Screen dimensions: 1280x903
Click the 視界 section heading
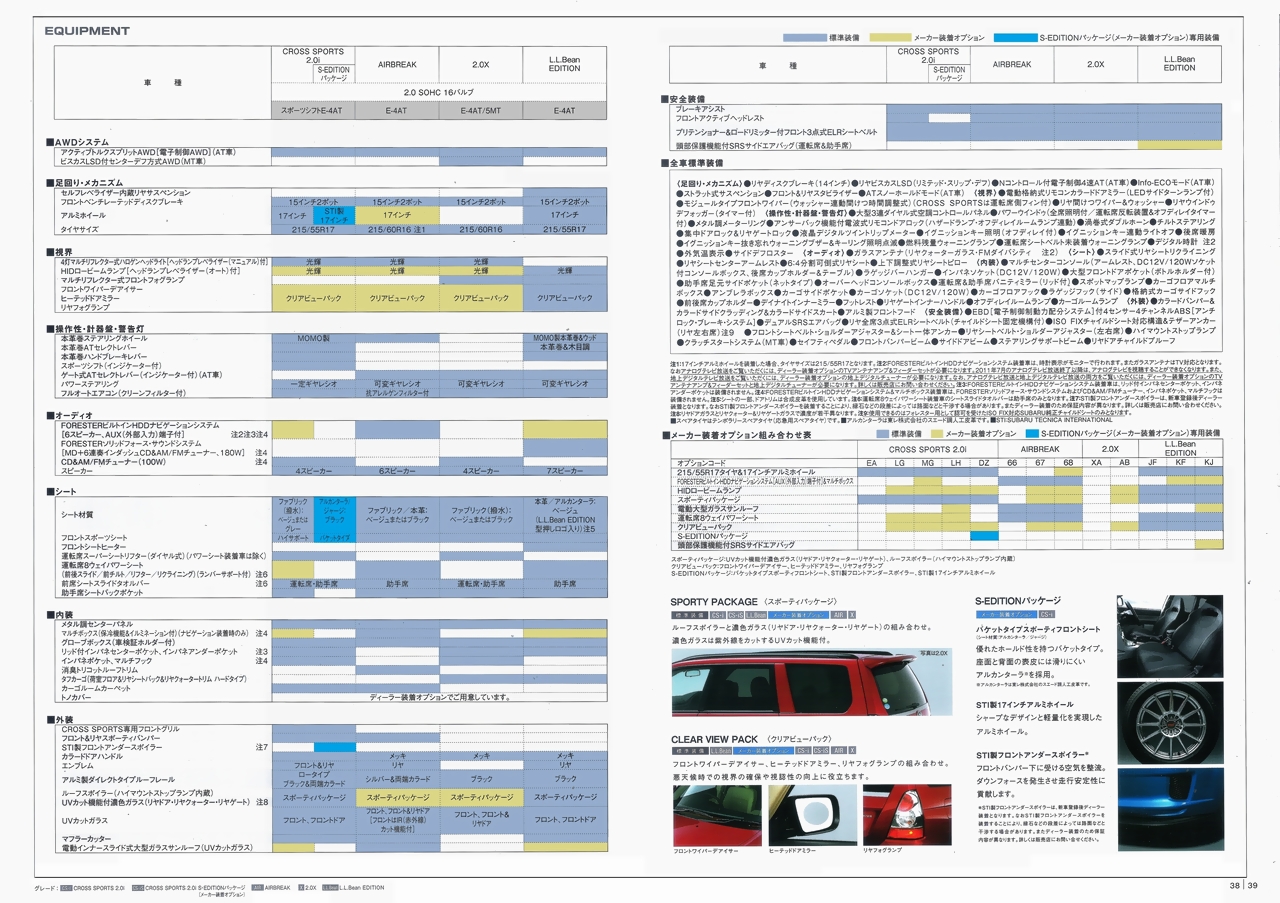click(x=62, y=252)
